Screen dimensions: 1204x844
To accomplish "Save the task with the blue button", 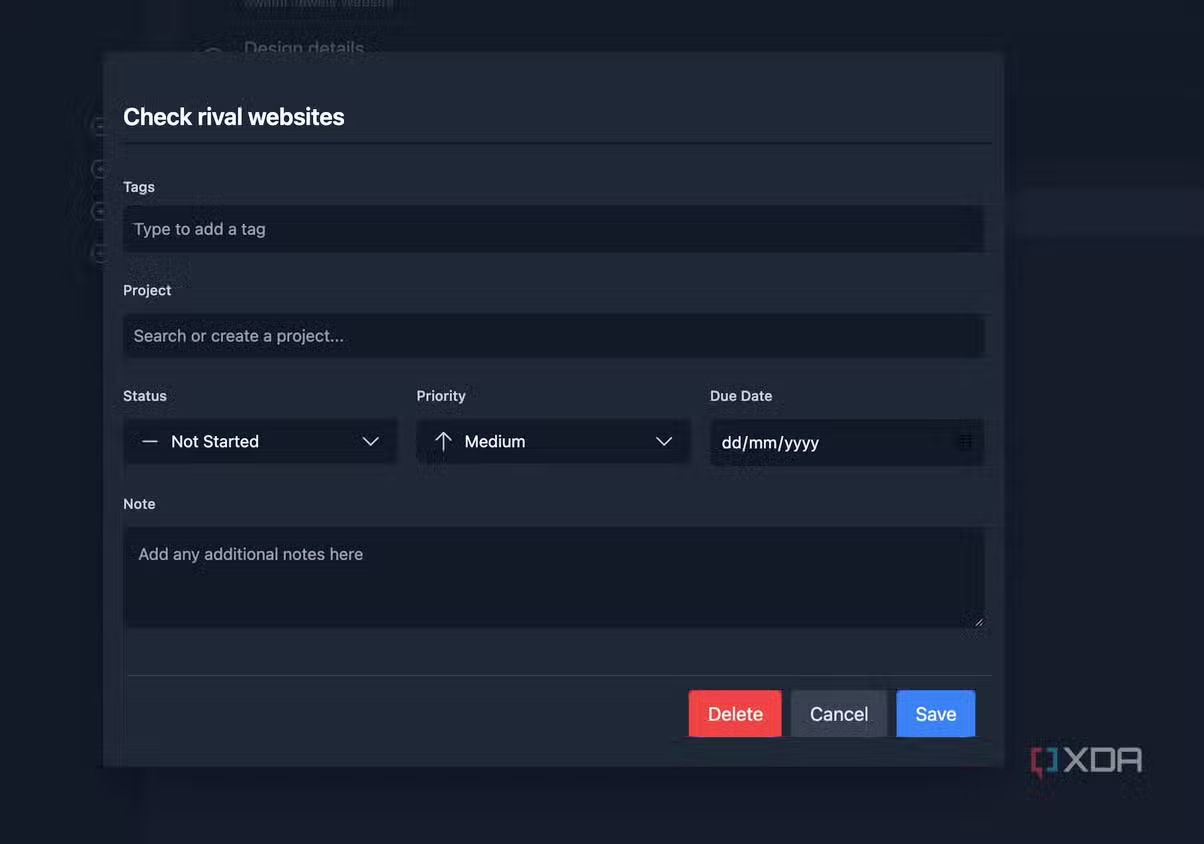I will pyautogui.click(x=935, y=714).
